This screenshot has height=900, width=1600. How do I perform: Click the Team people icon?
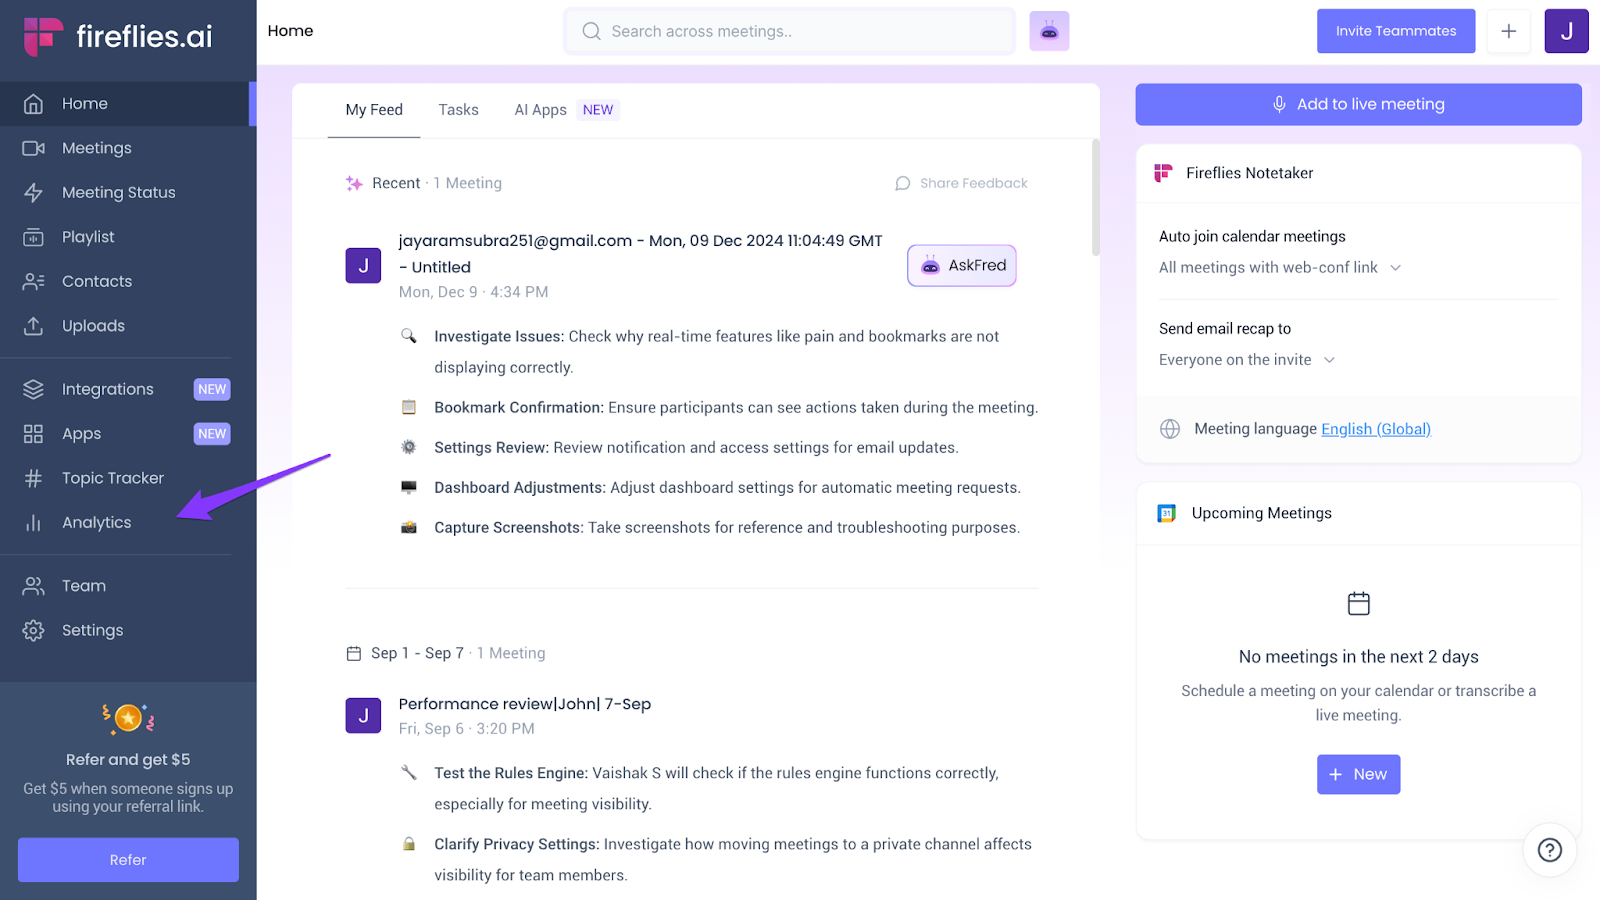pos(33,586)
